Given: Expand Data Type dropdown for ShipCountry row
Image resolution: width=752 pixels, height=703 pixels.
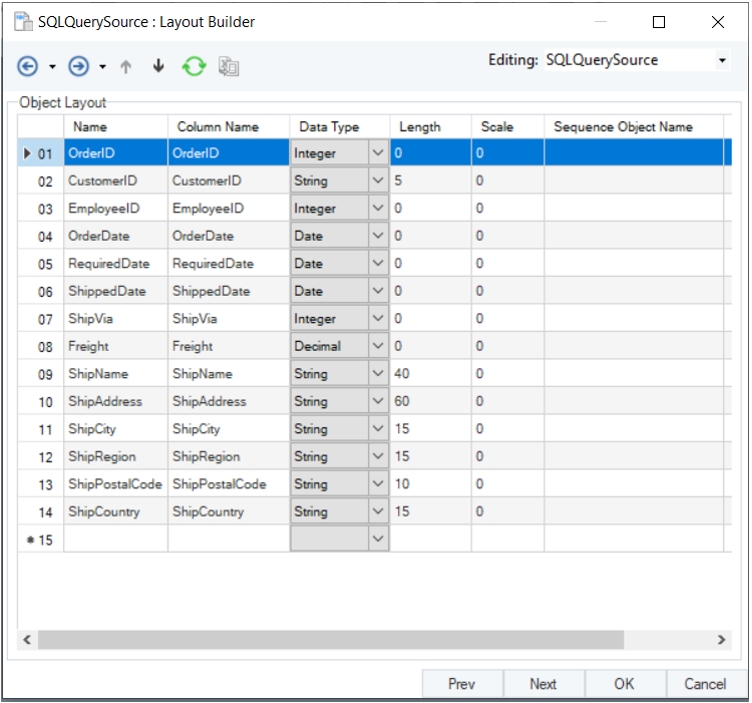Looking at the screenshot, I should (x=377, y=512).
